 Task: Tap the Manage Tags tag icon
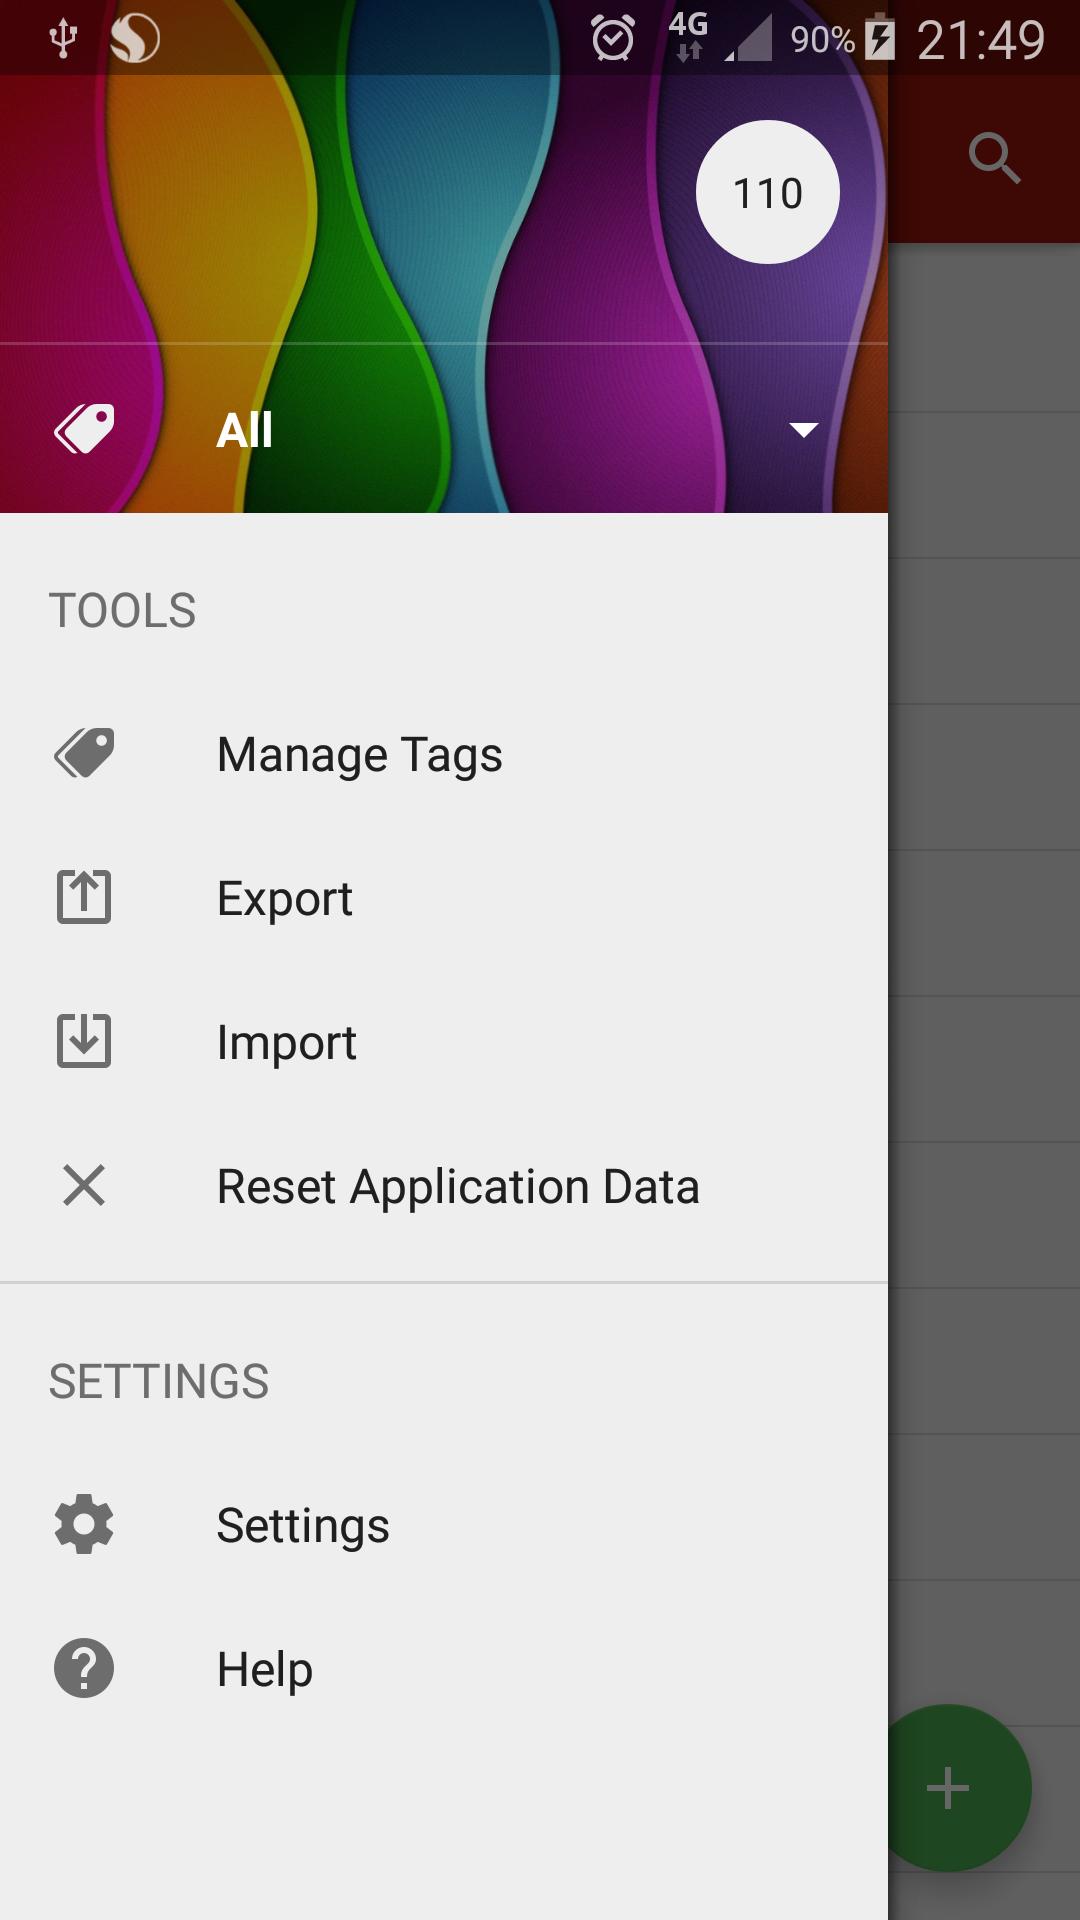tap(84, 753)
